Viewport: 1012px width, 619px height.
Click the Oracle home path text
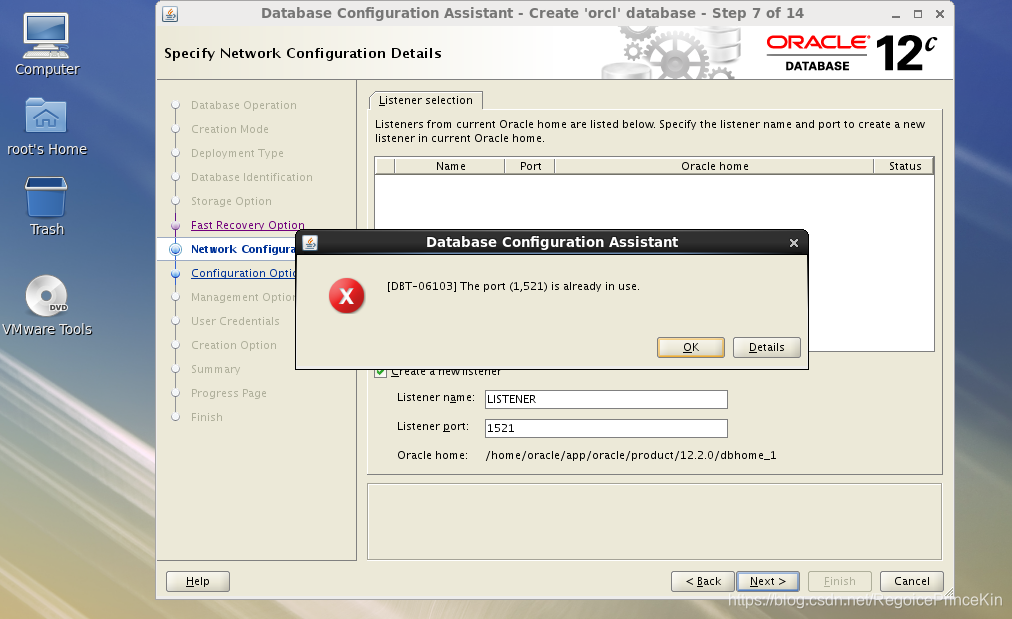[631, 455]
